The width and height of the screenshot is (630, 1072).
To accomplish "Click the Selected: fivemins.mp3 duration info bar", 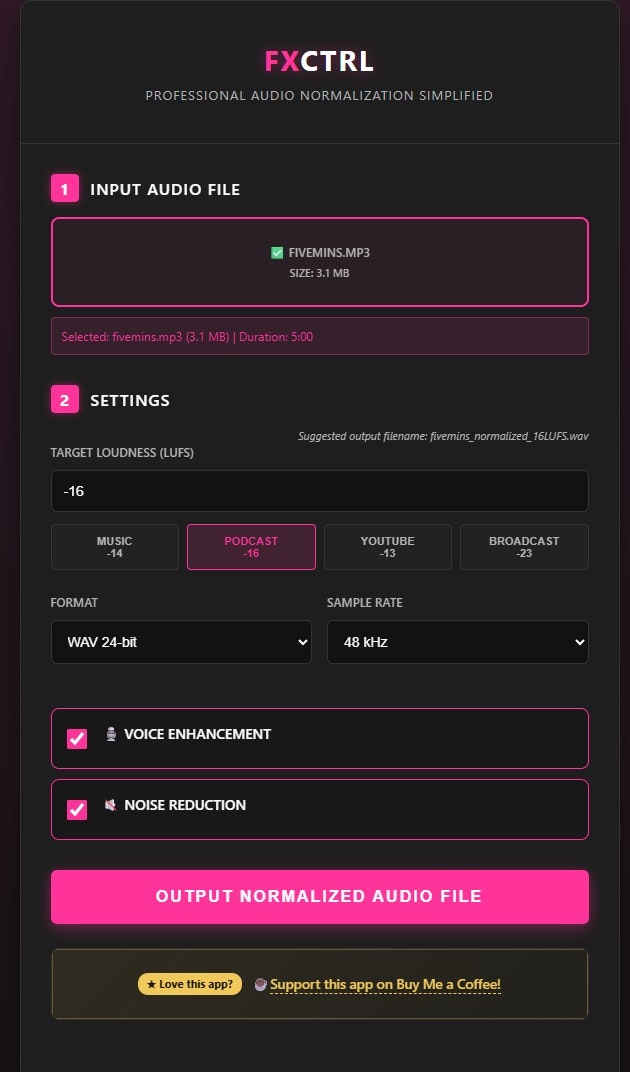I will pyautogui.click(x=319, y=336).
